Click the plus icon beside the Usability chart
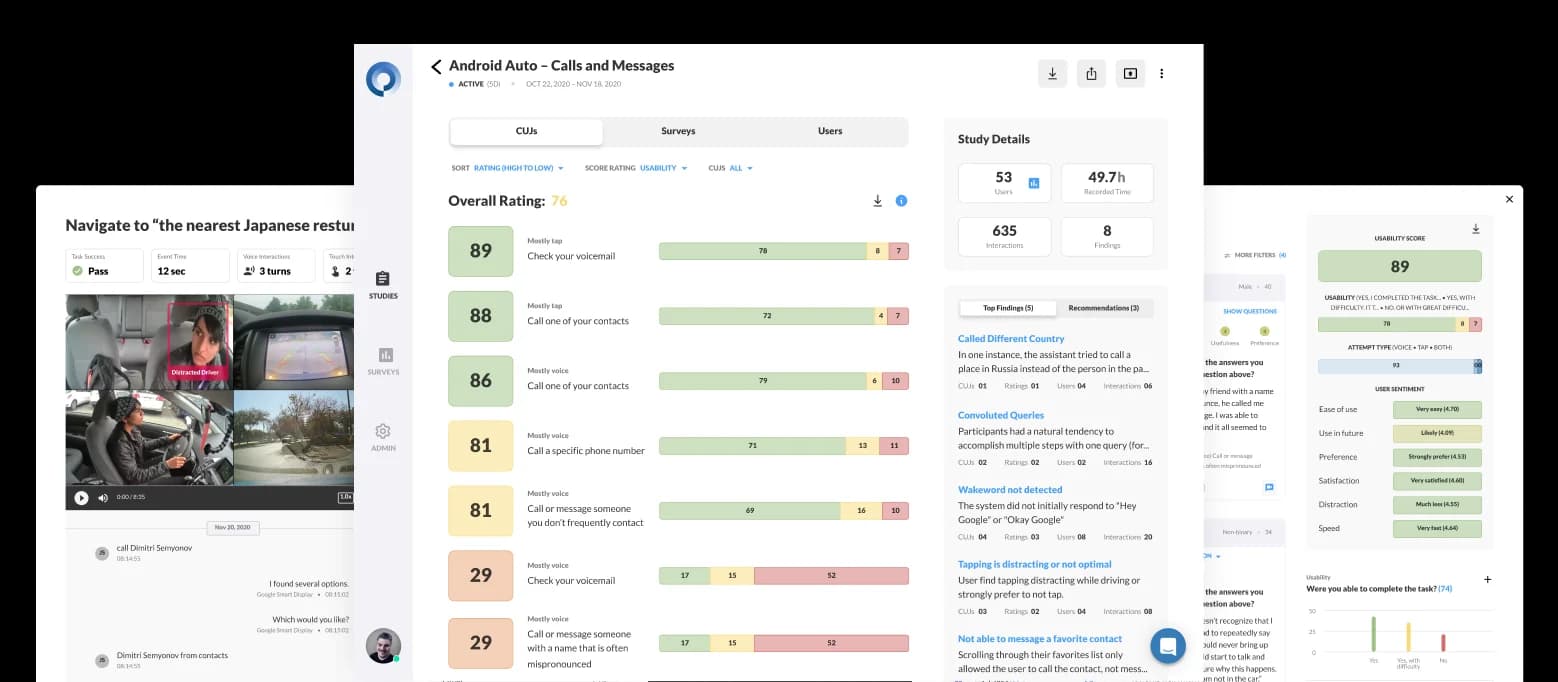 tap(1487, 579)
